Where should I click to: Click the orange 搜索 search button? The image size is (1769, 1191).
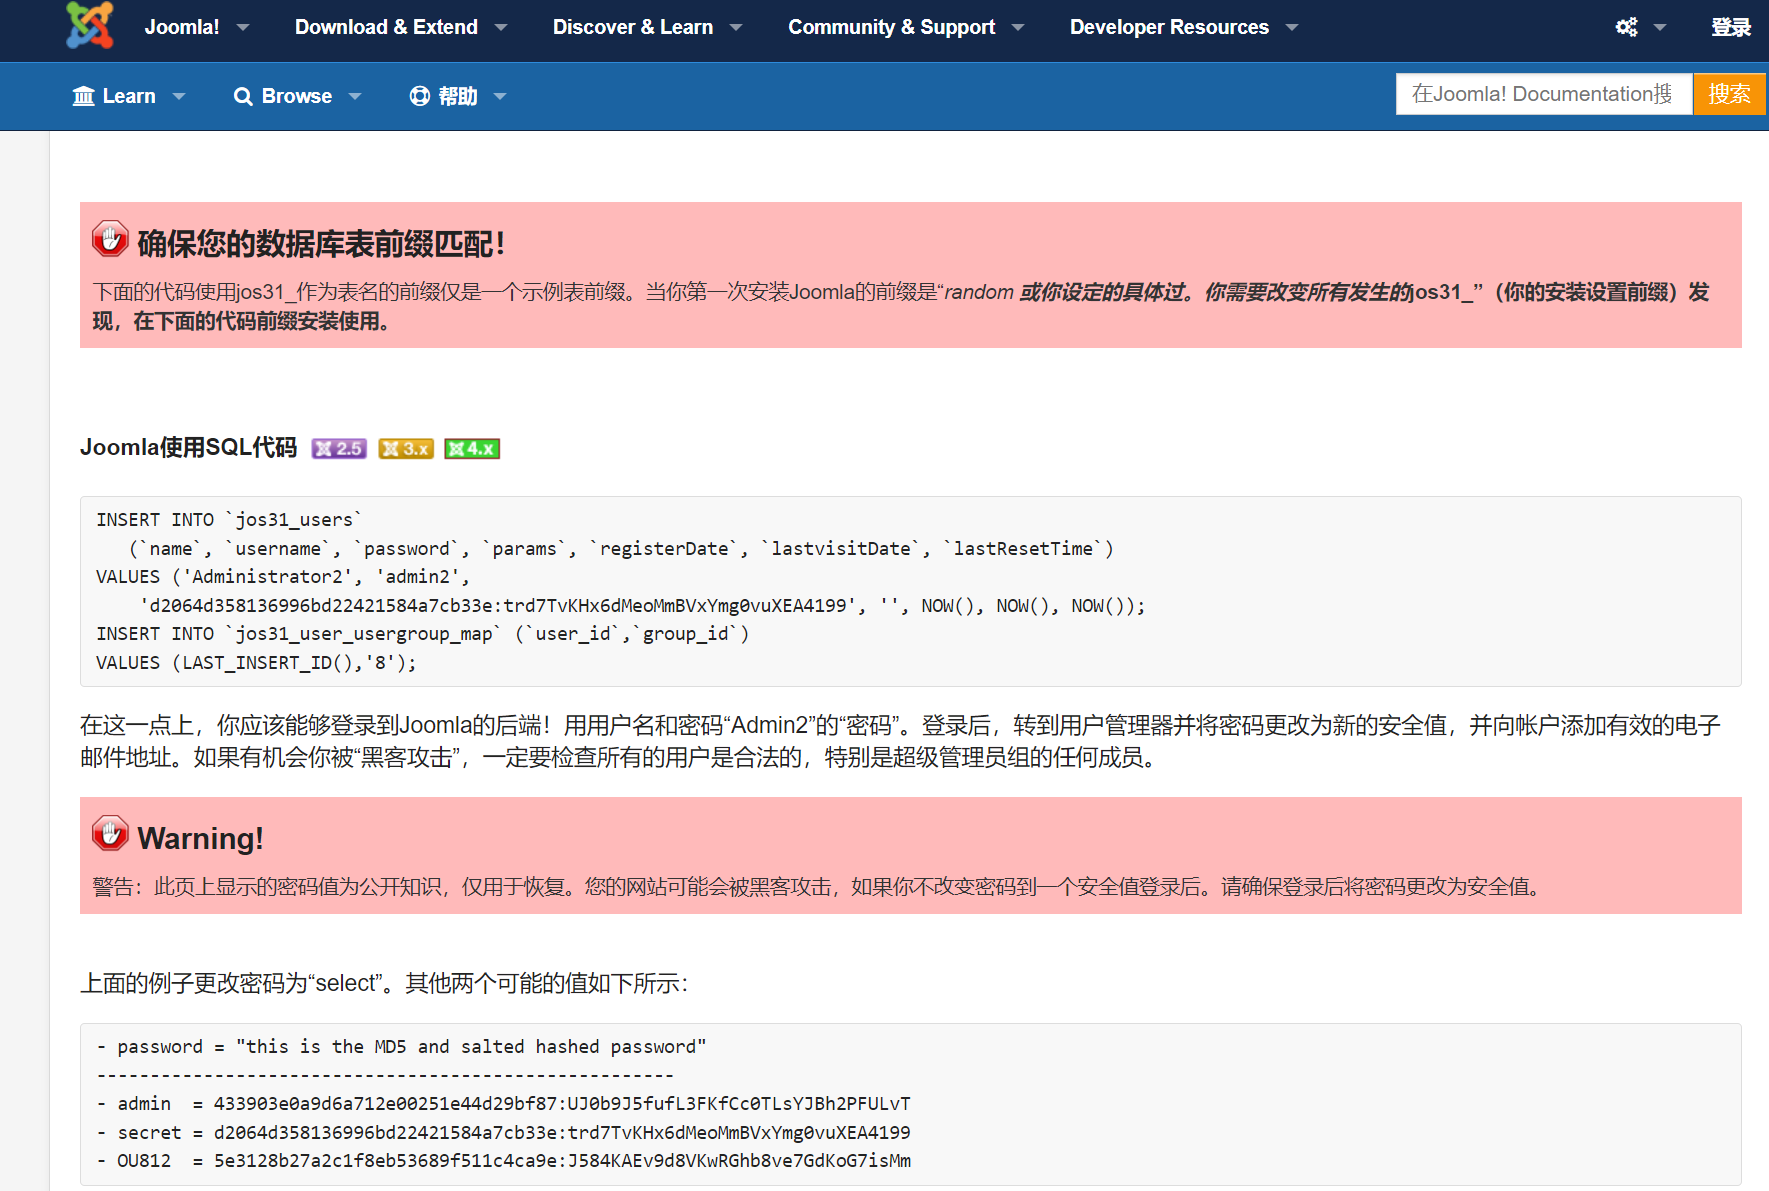point(1729,94)
